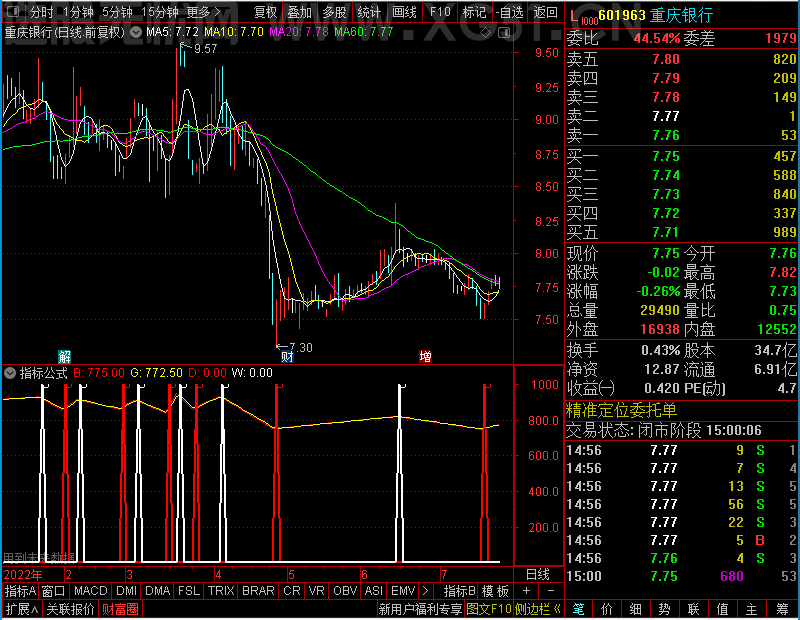Open 图文F10 info page
Image resolution: width=800 pixels, height=620 pixels.
tap(489, 609)
